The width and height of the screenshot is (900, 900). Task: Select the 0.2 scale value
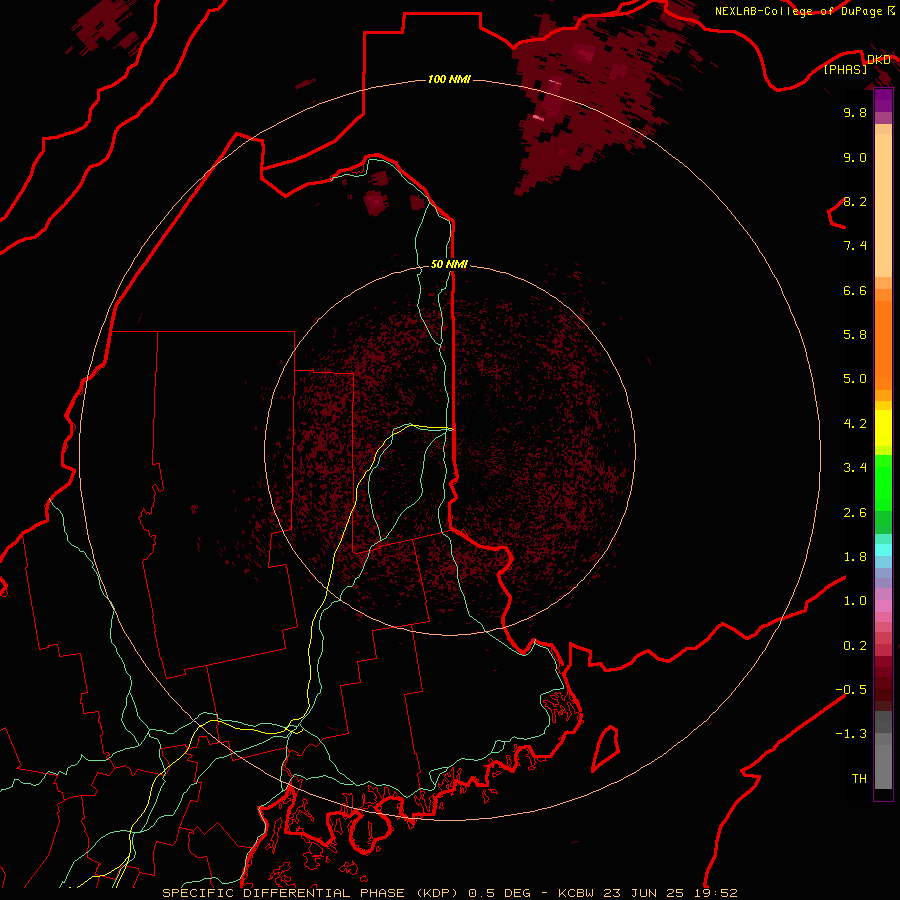(855, 646)
